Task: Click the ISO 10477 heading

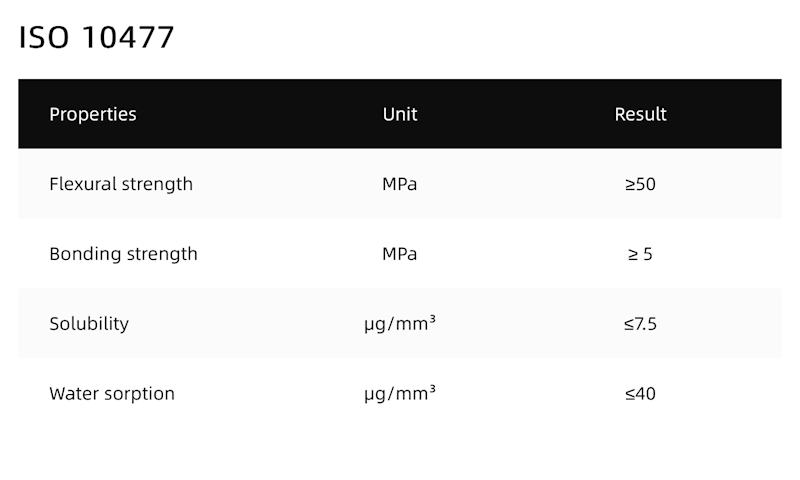Action: point(97,38)
